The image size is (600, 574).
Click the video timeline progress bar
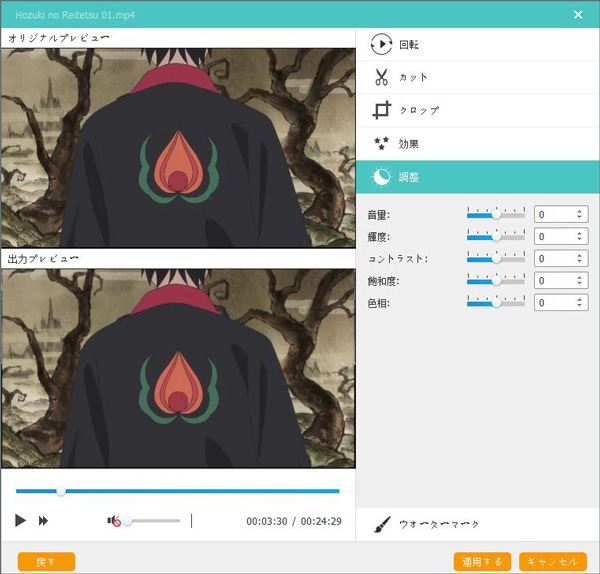(x=177, y=491)
